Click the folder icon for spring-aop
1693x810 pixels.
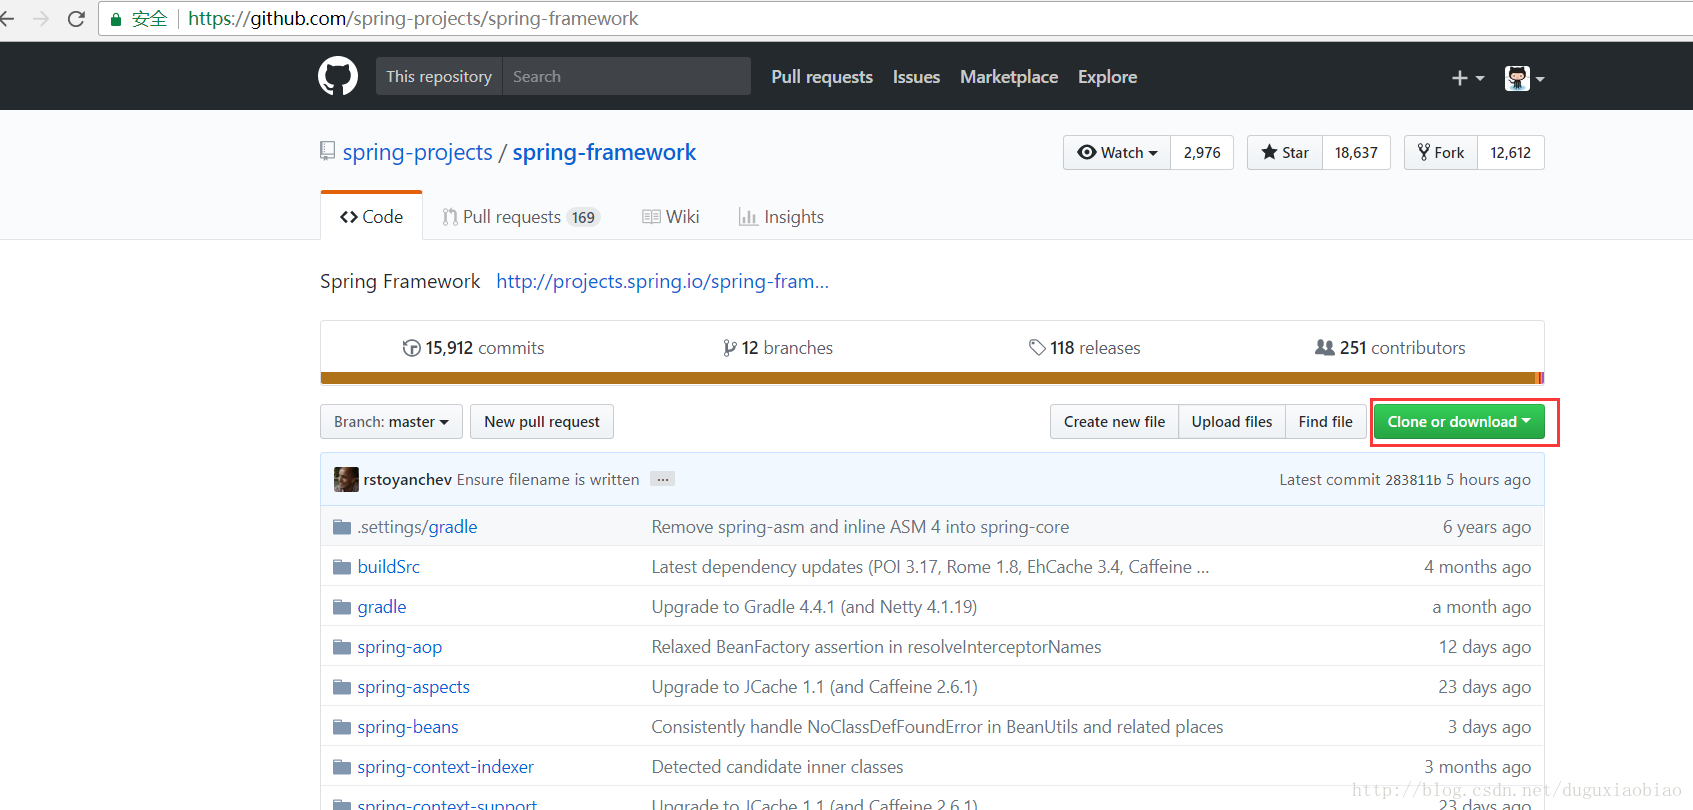[342, 647]
